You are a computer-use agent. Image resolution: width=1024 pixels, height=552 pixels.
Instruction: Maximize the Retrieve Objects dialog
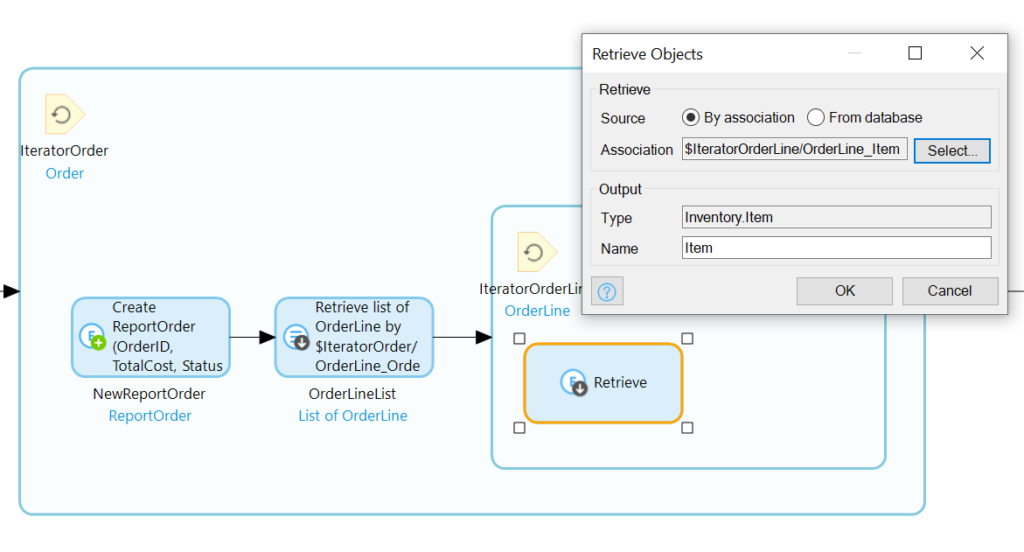click(914, 54)
